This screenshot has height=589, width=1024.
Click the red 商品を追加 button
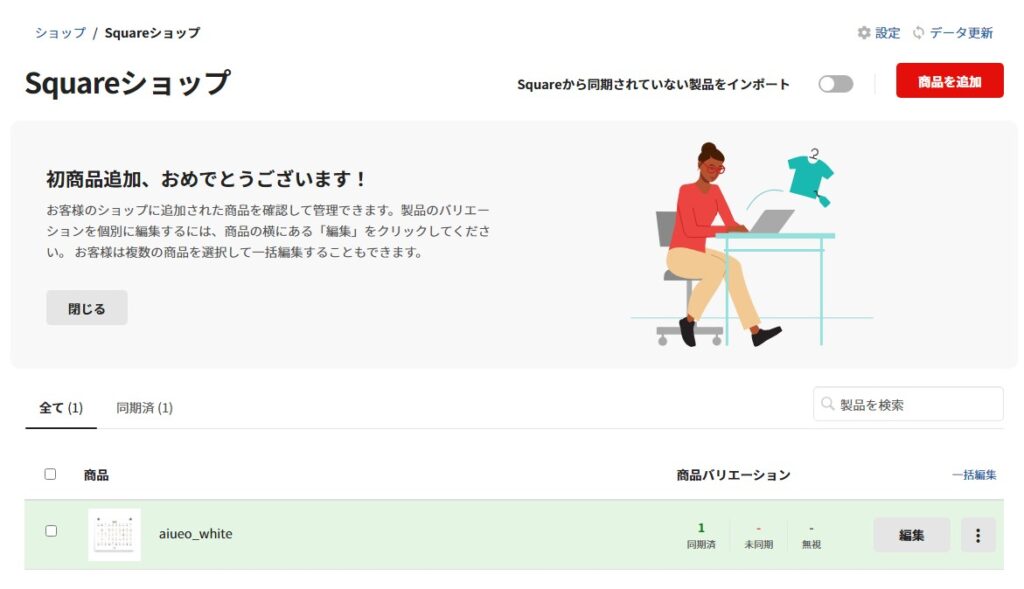point(950,81)
